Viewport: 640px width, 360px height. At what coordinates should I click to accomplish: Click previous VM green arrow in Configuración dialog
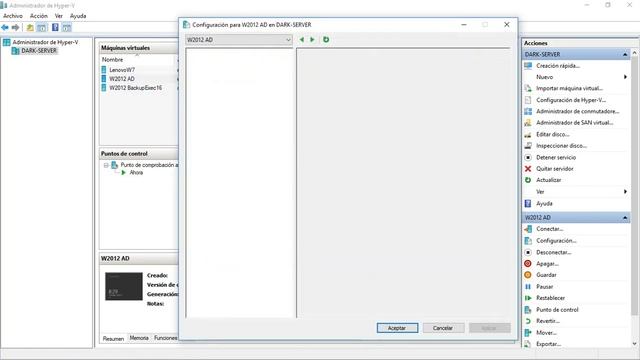pyautogui.click(x=302, y=40)
